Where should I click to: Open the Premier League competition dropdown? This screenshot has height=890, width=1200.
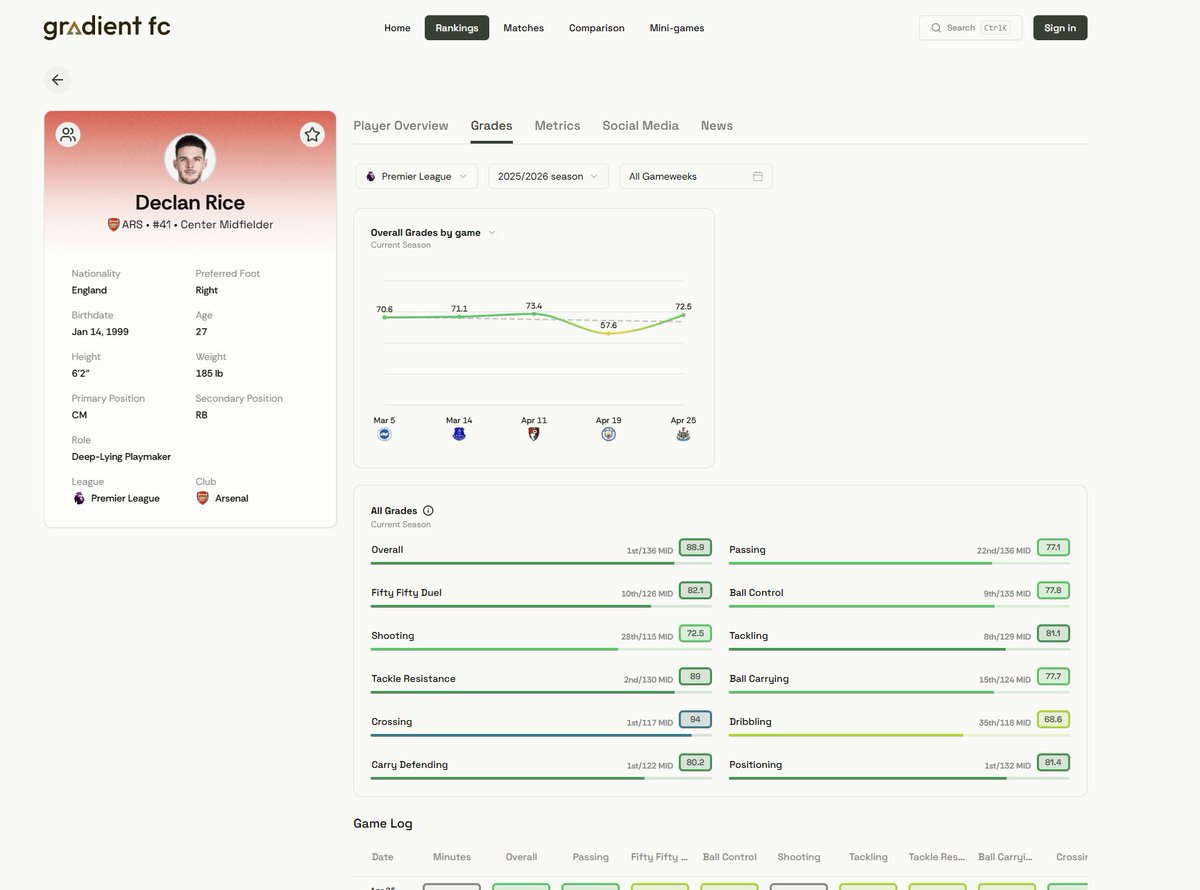point(416,176)
